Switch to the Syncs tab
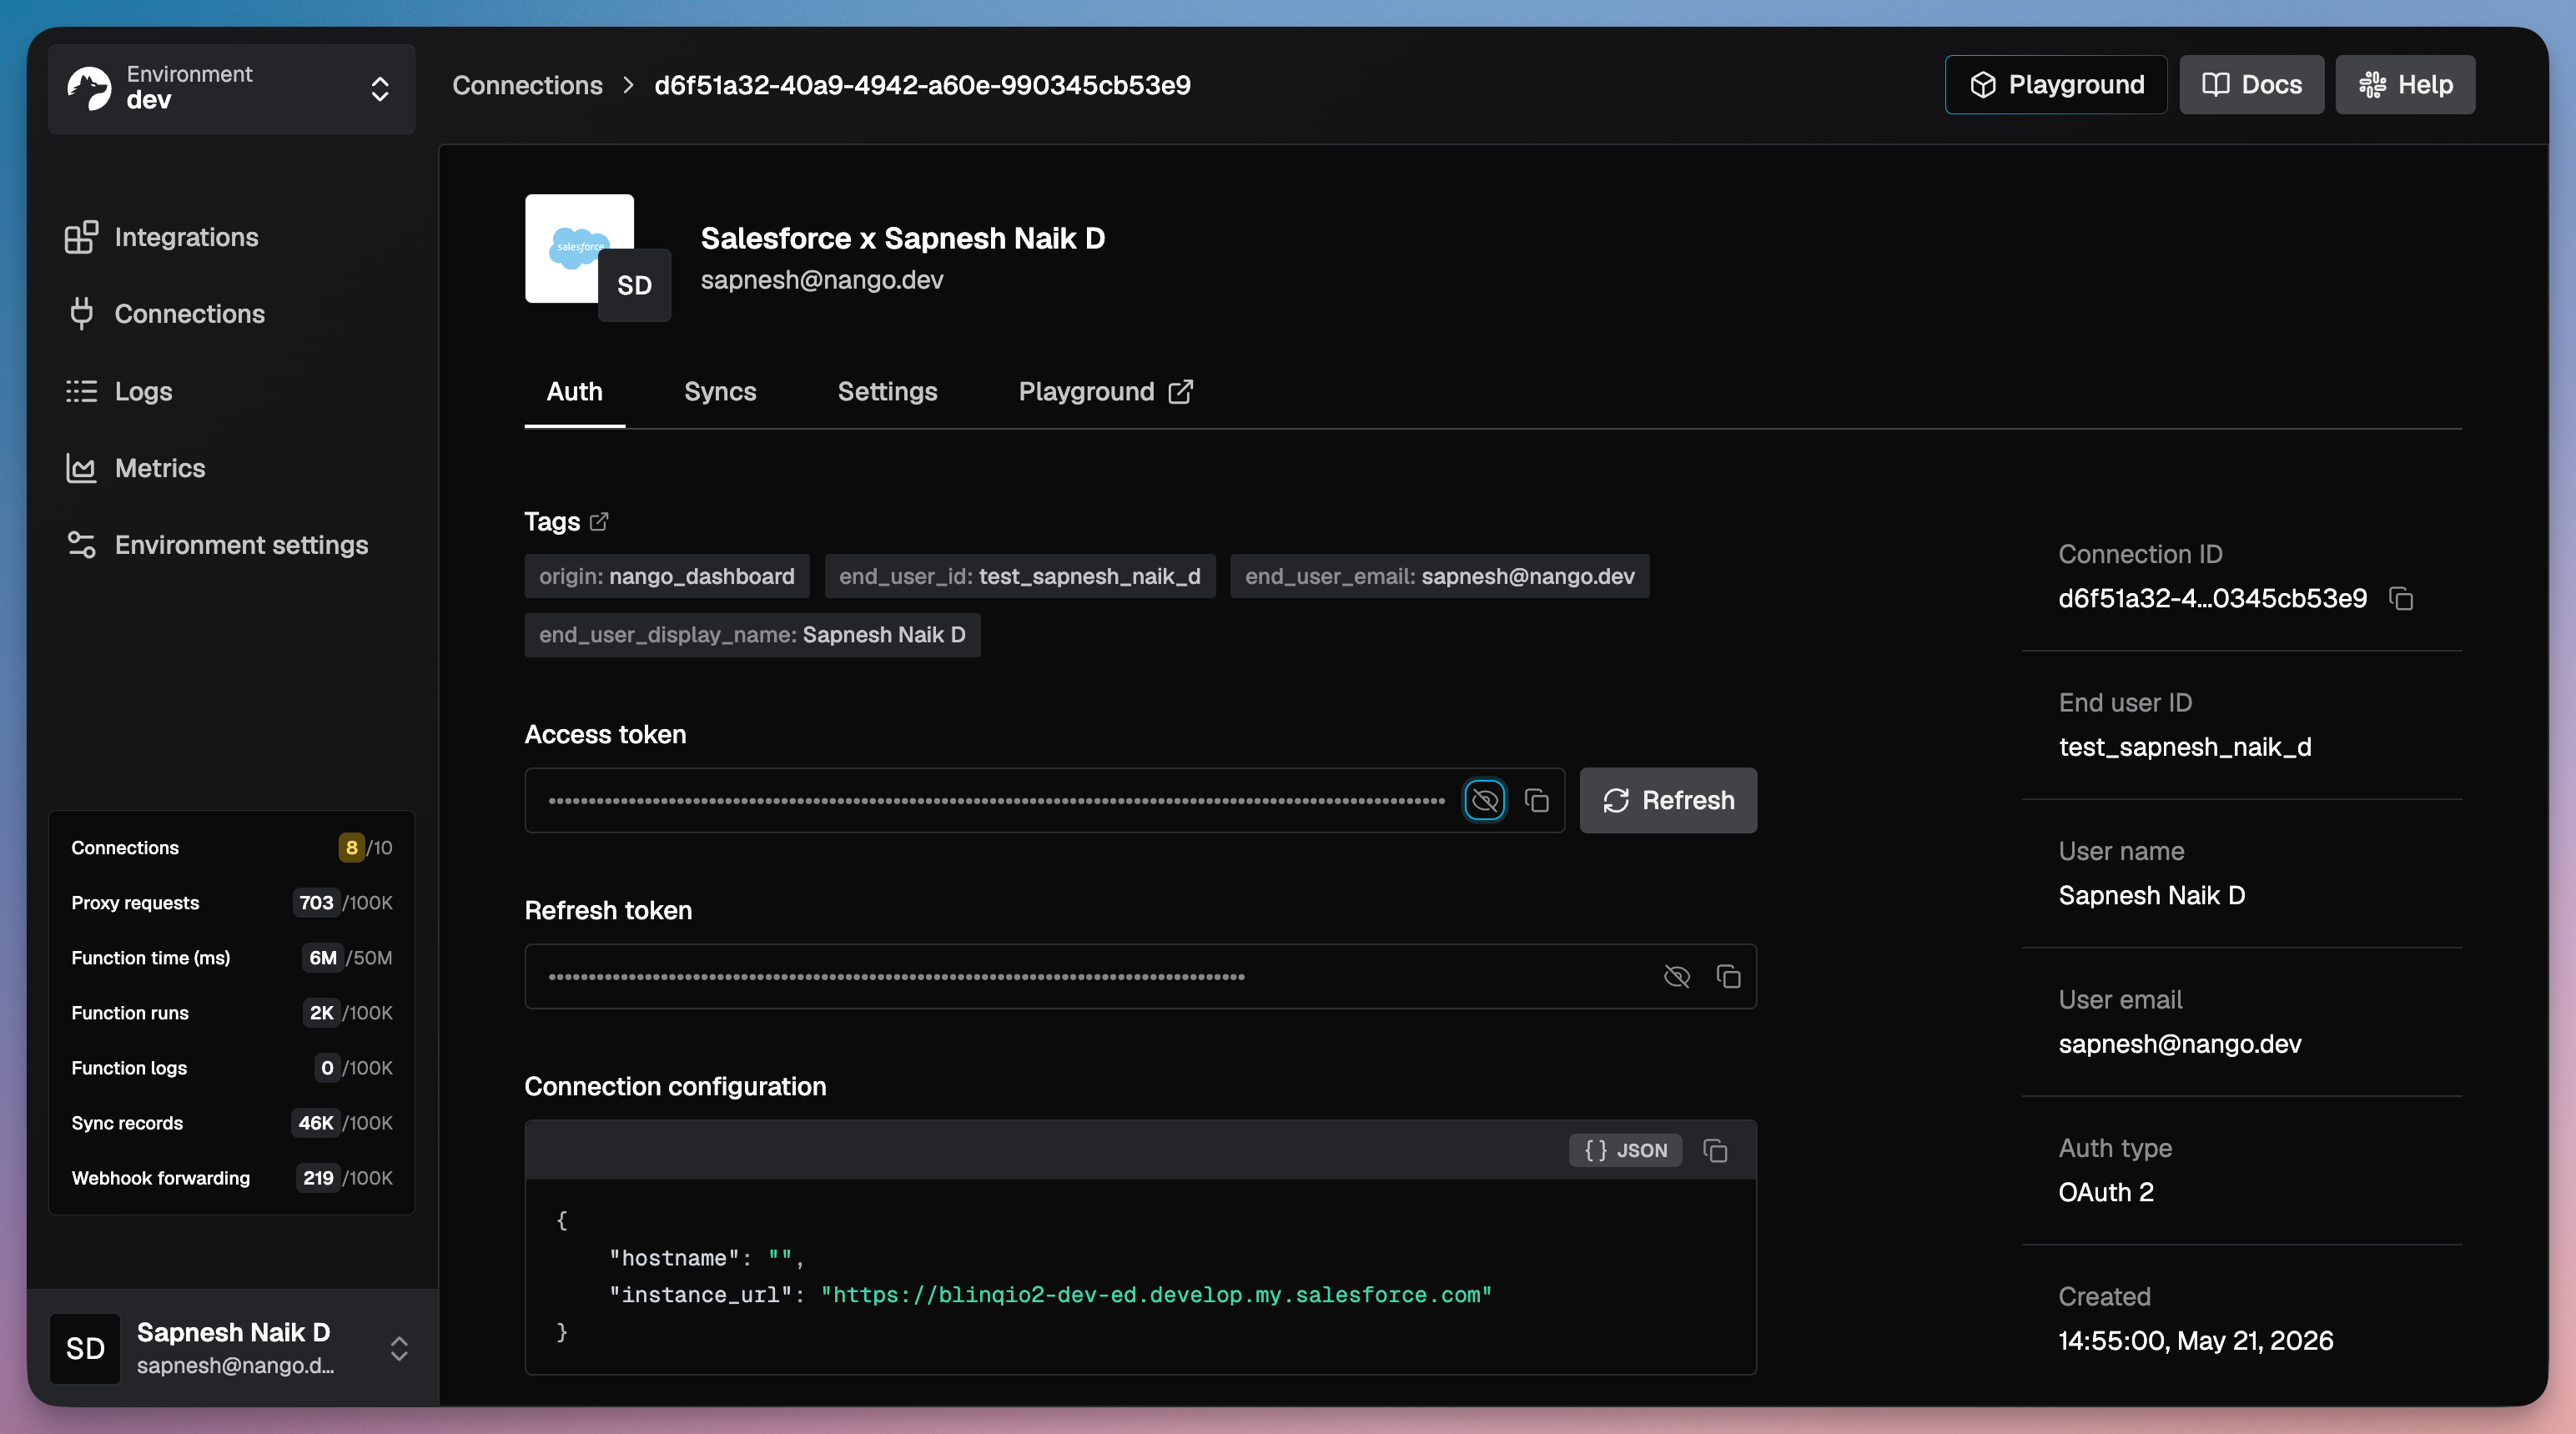 (x=720, y=392)
